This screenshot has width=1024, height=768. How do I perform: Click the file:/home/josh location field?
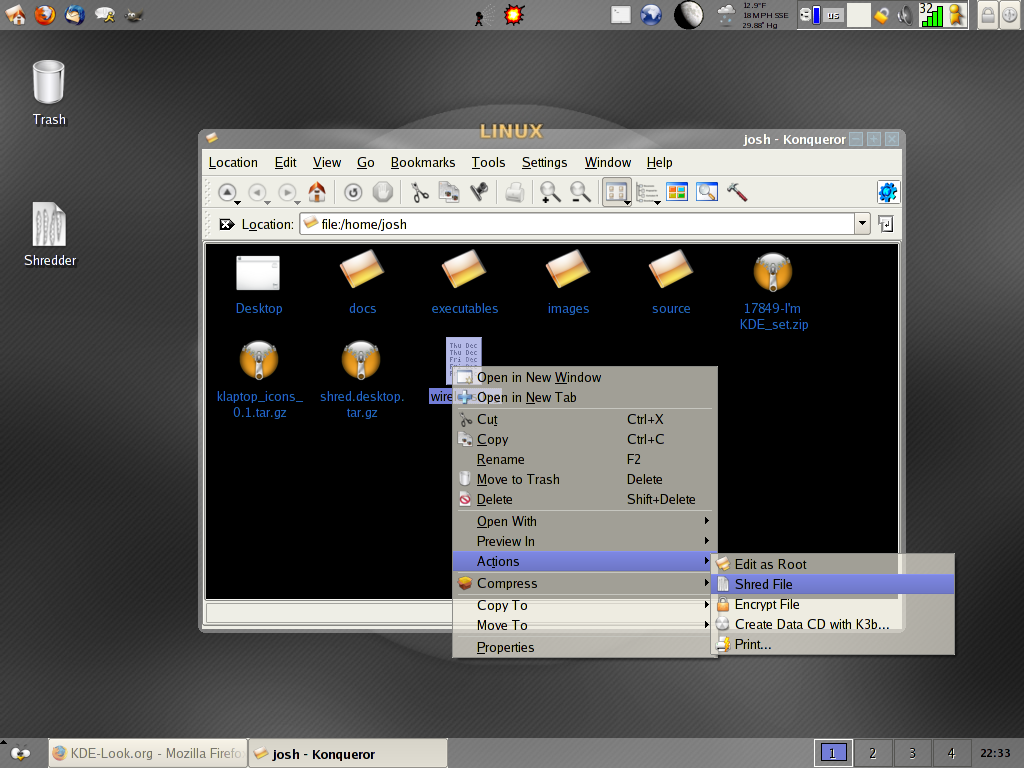click(x=577, y=224)
